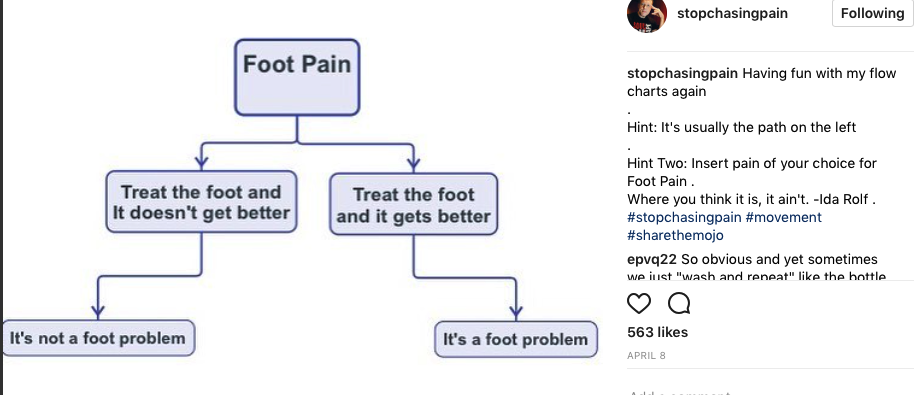This screenshot has height=395, width=923.
Task: Click the "It doesn't get better" box
Action: tap(201, 202)
